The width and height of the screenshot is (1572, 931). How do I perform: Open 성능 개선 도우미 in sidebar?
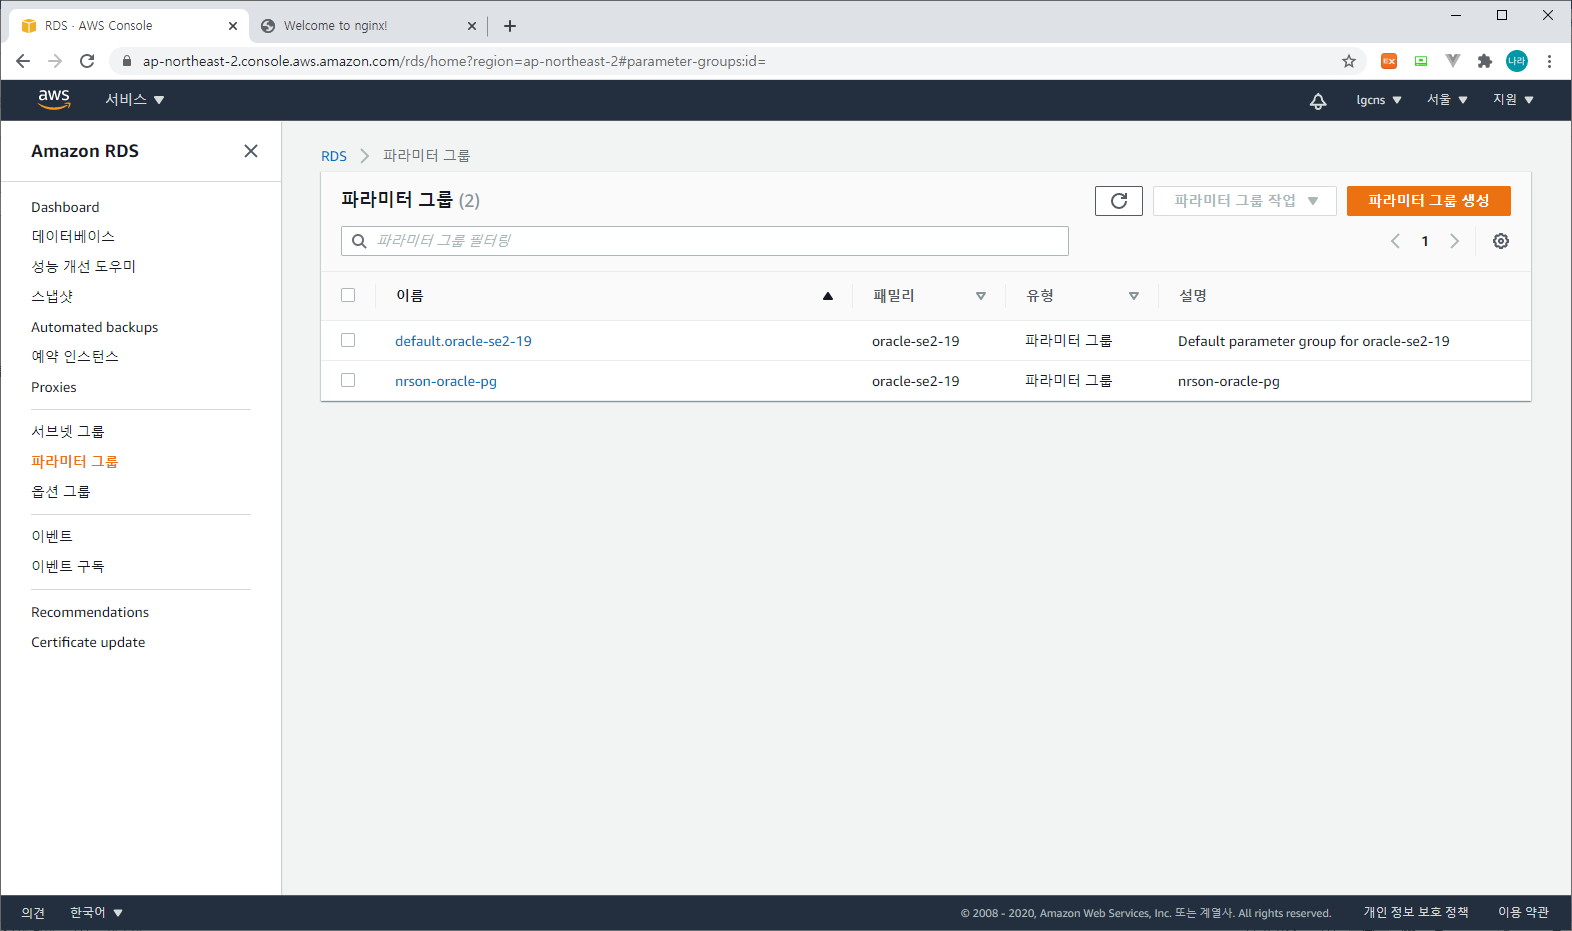(84, 266)
